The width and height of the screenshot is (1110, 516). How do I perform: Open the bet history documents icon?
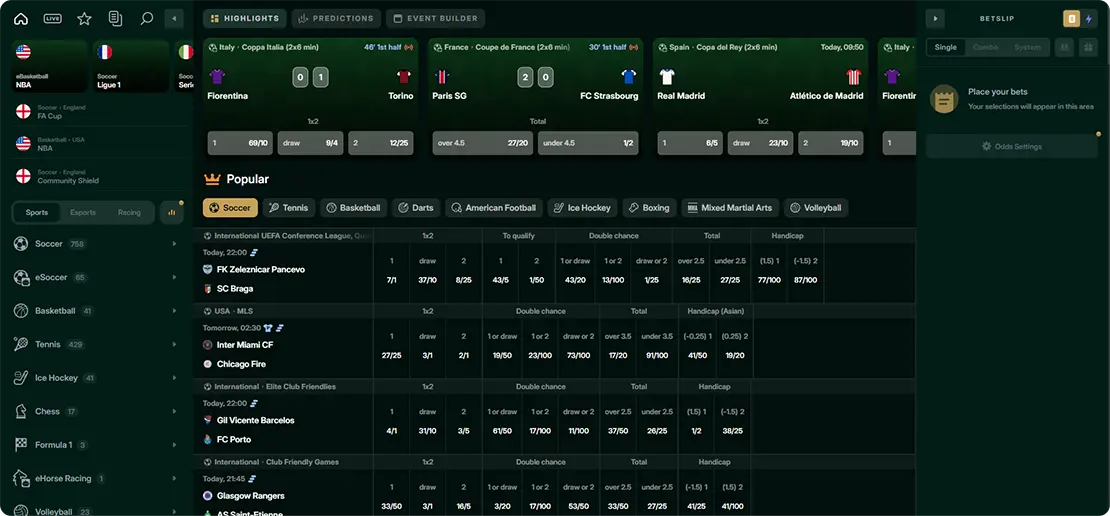pyautogui.click(x=115, y=18)
